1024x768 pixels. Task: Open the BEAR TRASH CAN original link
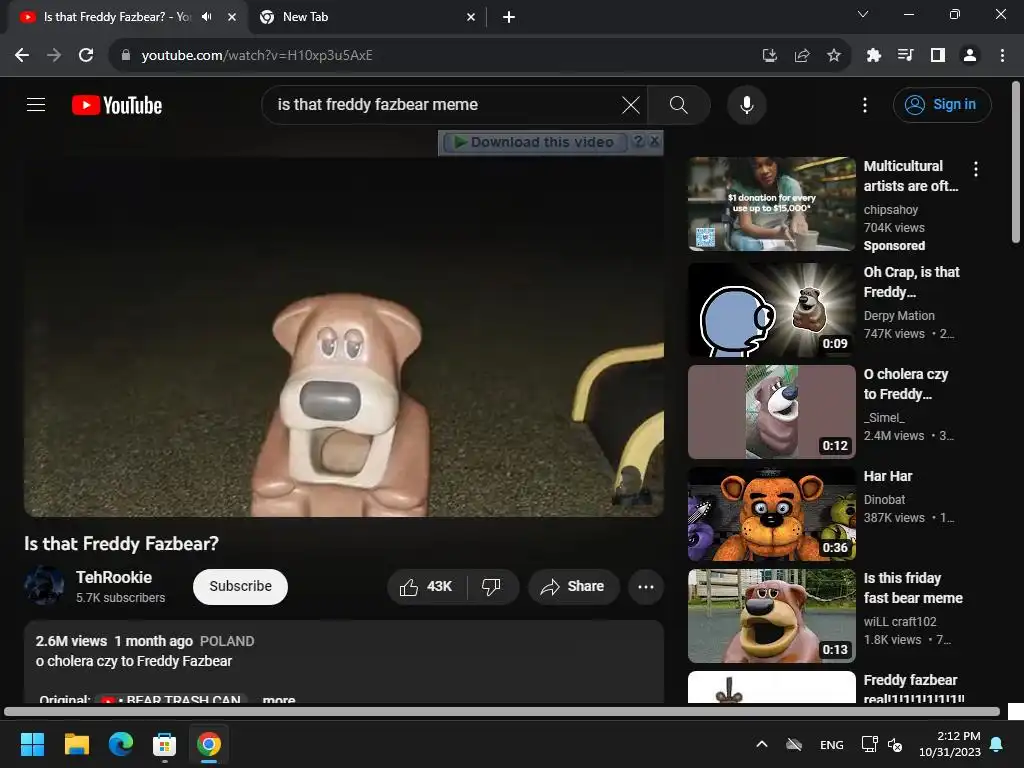click(x=174, y=699)
